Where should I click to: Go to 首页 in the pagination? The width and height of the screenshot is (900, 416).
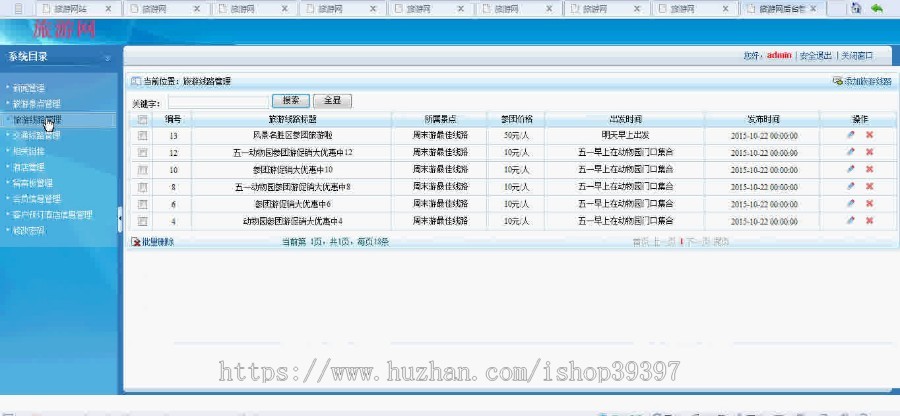pos(640,242)
